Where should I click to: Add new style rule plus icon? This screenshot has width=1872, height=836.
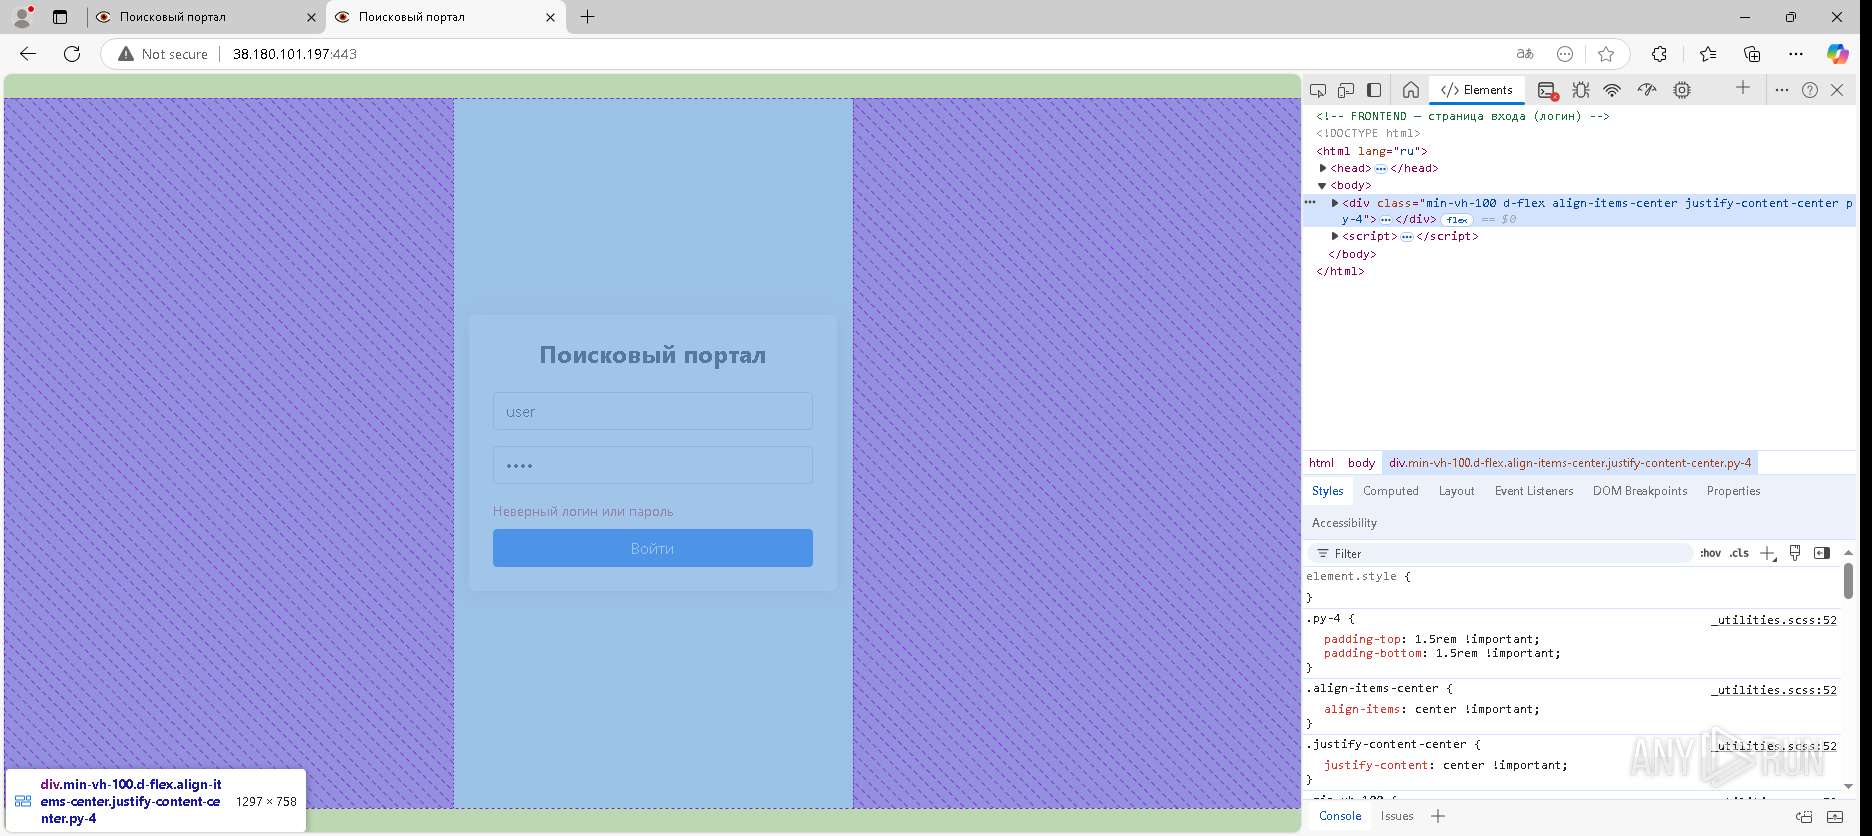click(1768, 553)
